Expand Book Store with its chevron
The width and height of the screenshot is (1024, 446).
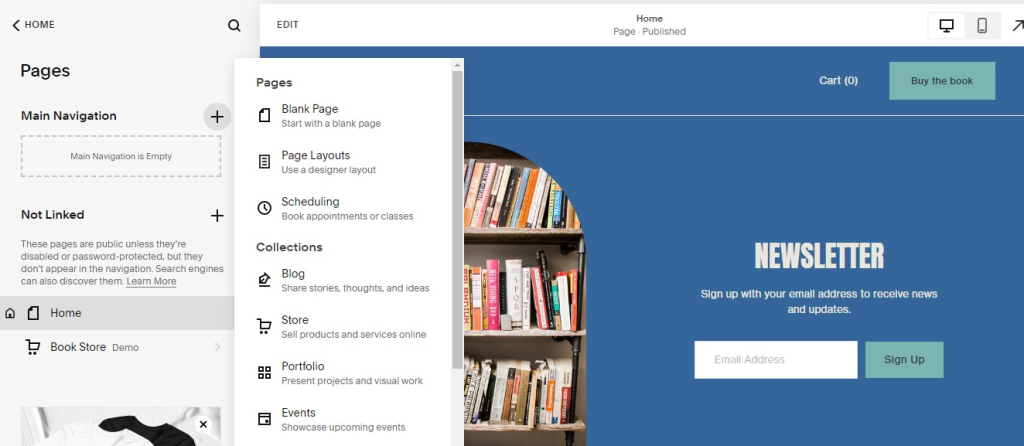217,347
